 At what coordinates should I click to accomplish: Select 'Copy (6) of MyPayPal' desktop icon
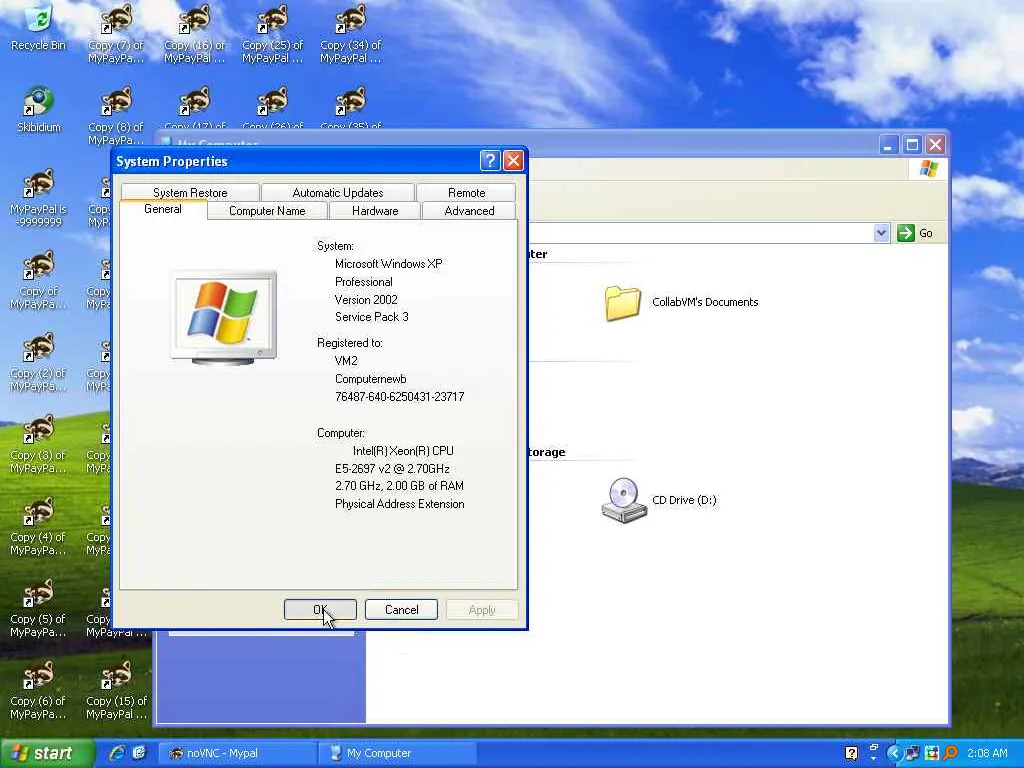[x=39, y=690]
